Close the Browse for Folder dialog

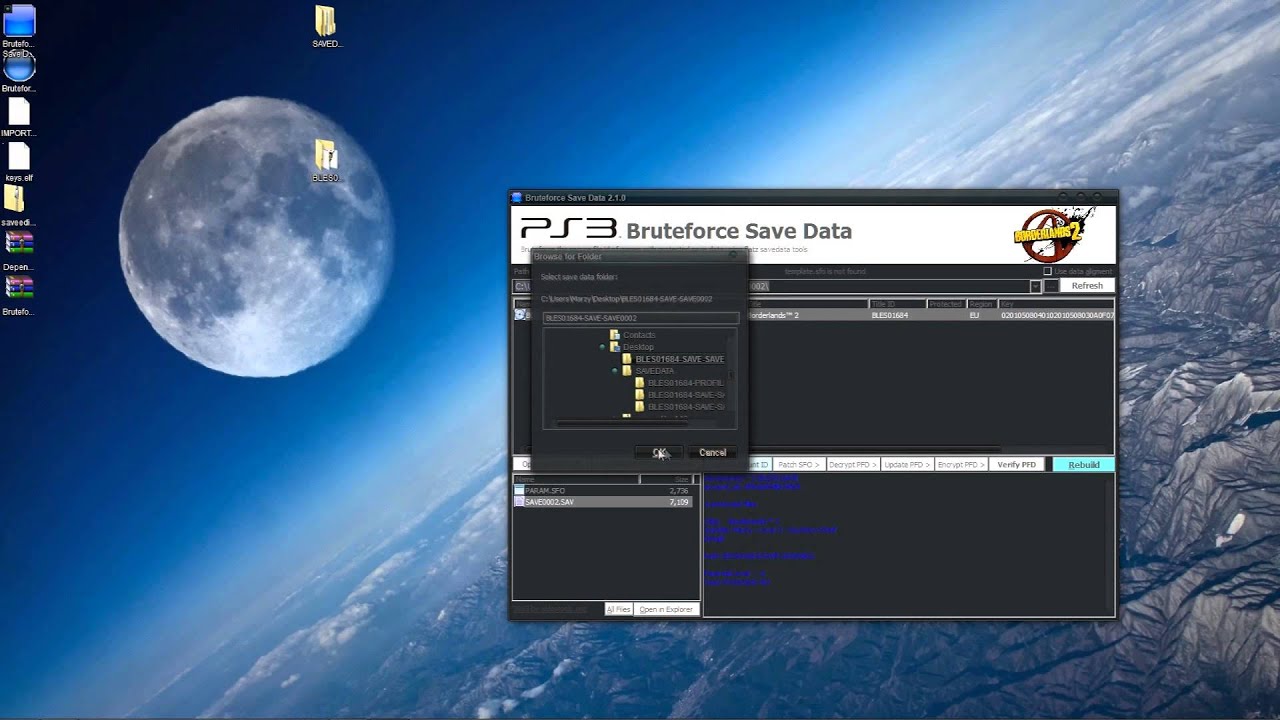coord(734,256)
